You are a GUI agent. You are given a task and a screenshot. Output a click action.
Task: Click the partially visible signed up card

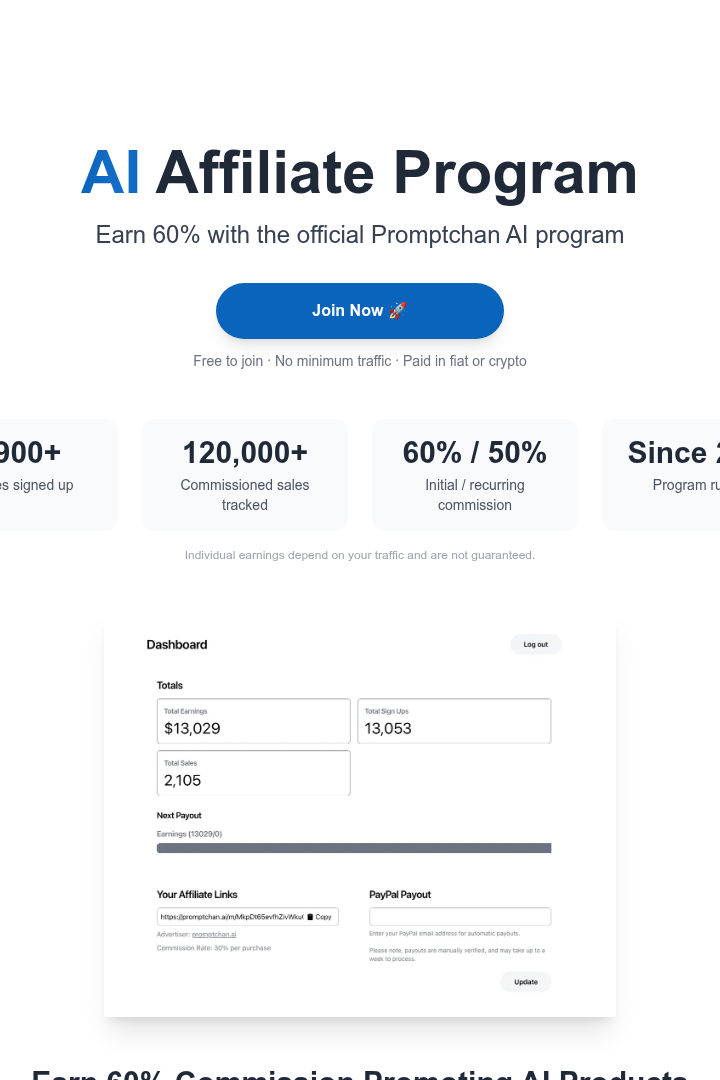tap(59, 475)
